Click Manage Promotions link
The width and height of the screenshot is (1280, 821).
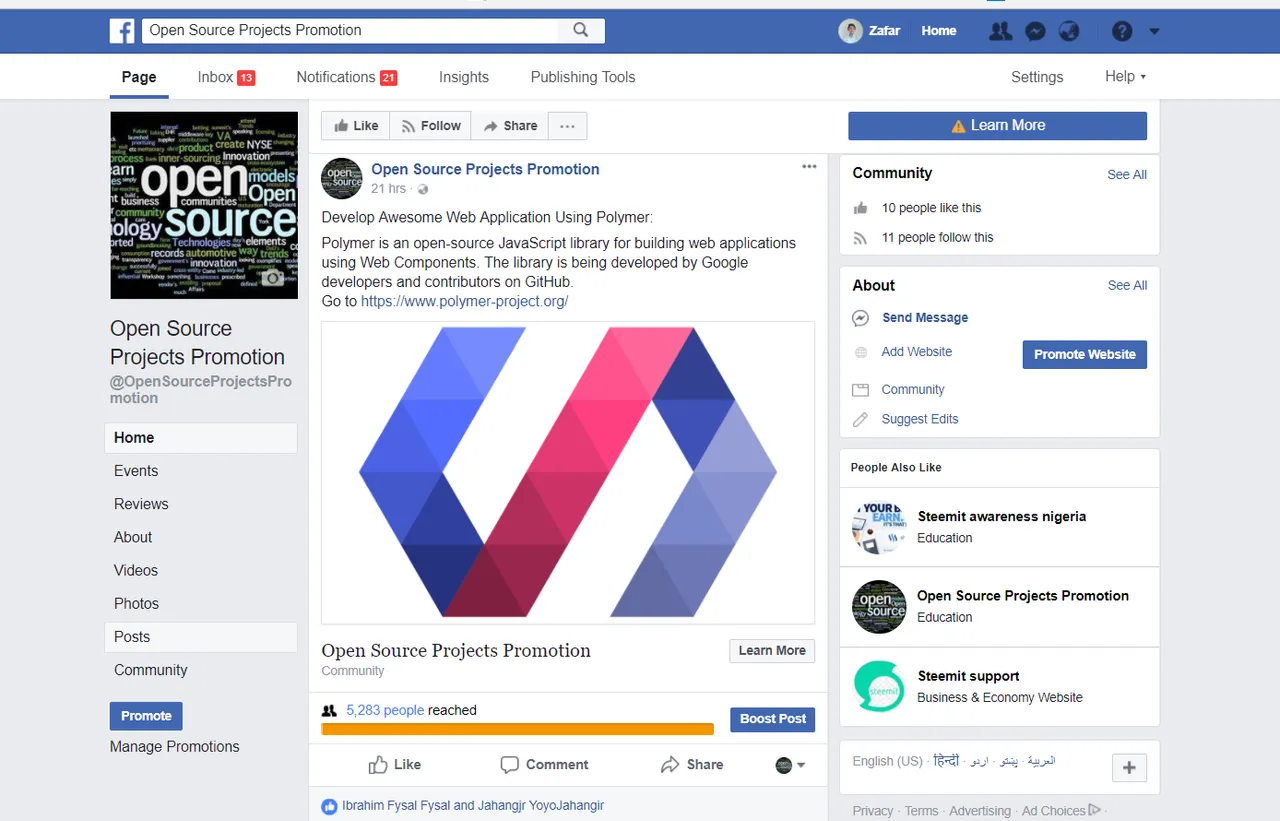[x=175, y=747]
